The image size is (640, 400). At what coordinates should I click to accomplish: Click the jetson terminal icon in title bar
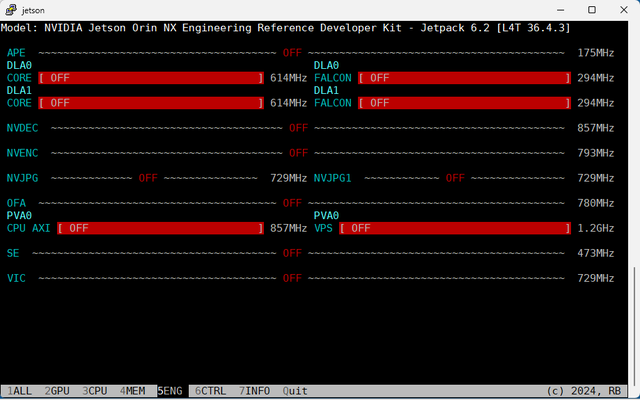(11, 9)
